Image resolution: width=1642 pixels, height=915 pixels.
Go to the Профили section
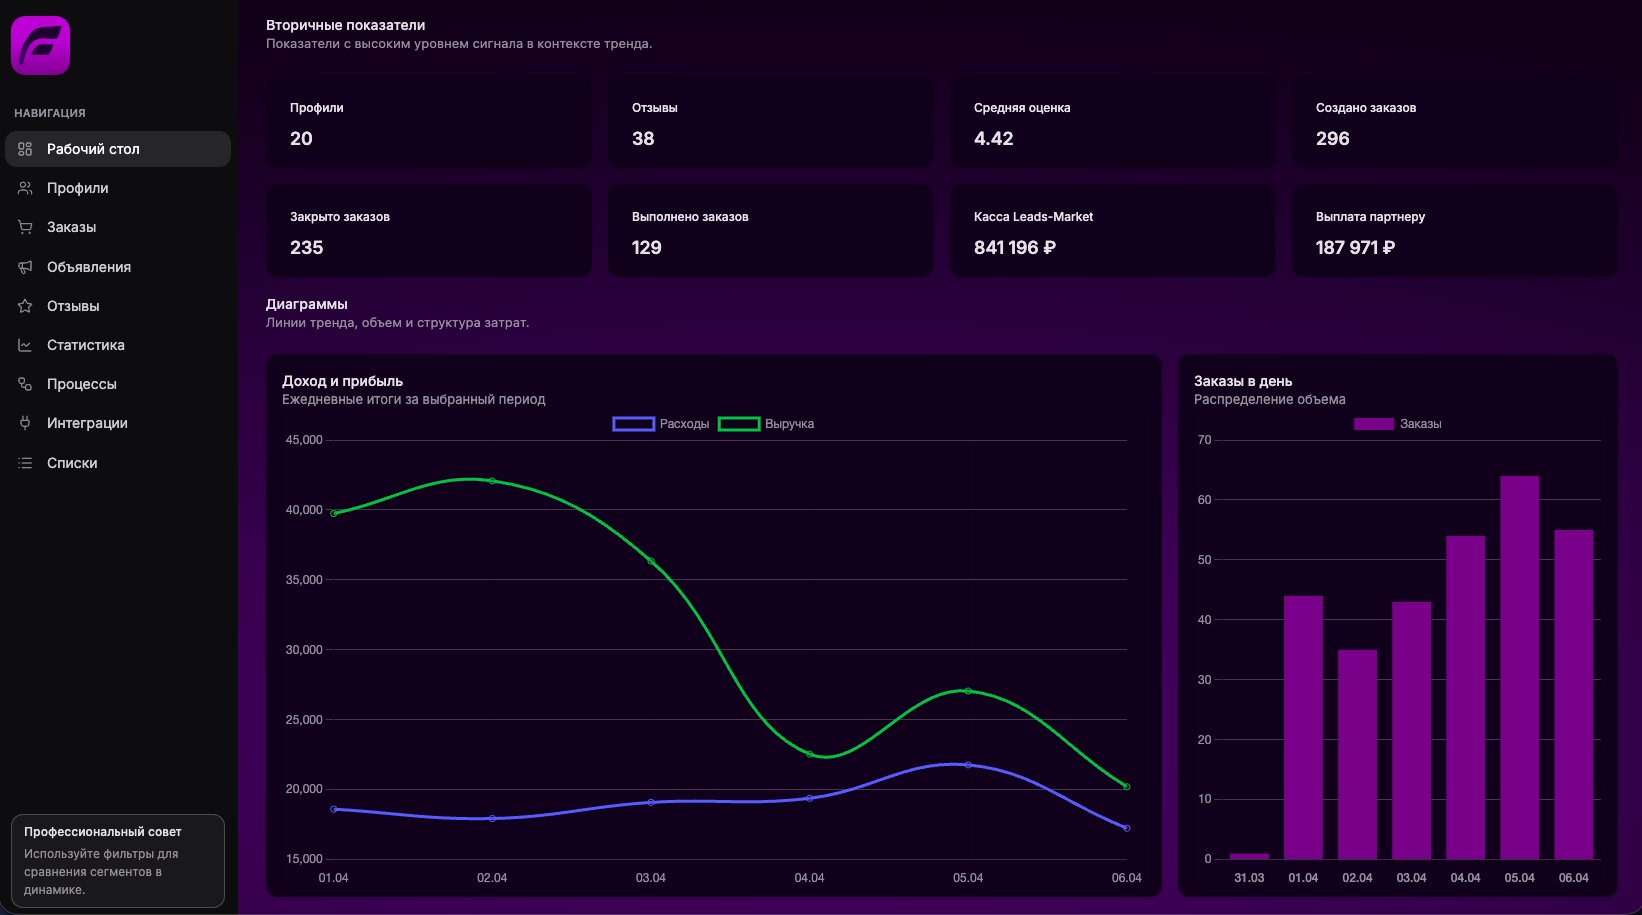pyautogui.click(x=118, y=188)
